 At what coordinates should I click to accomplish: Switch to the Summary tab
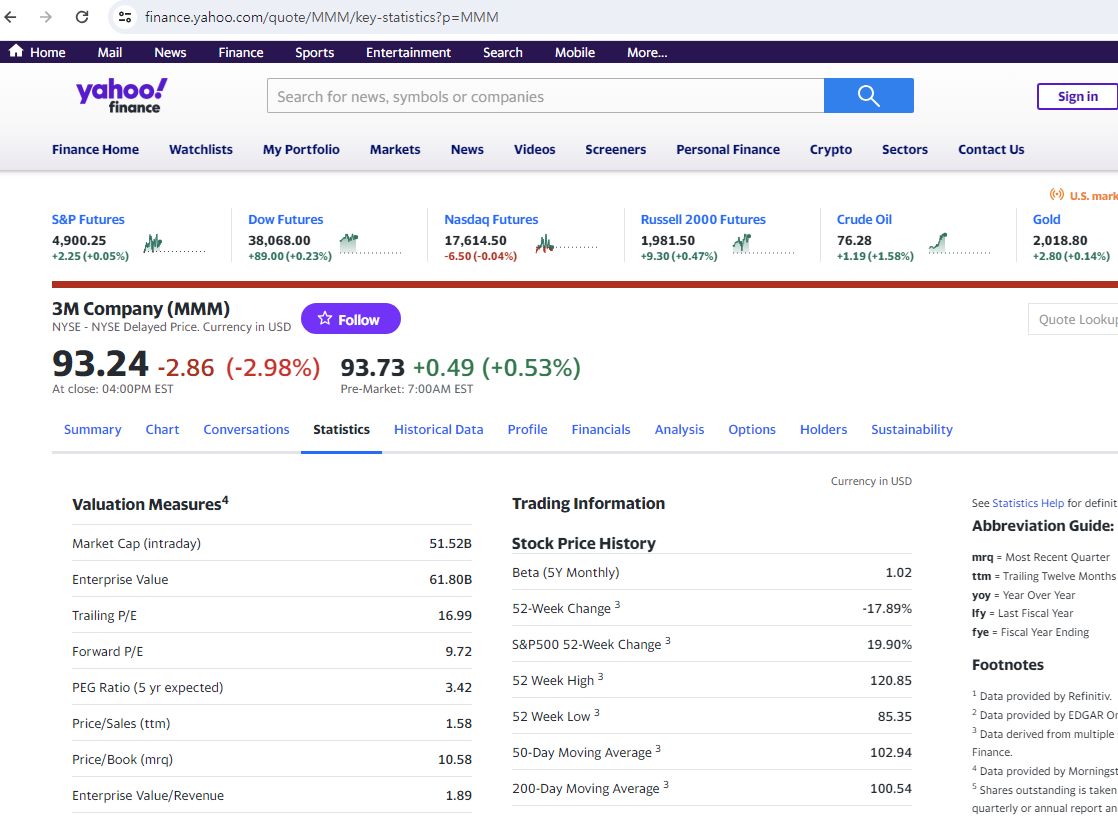click(93, 429)
